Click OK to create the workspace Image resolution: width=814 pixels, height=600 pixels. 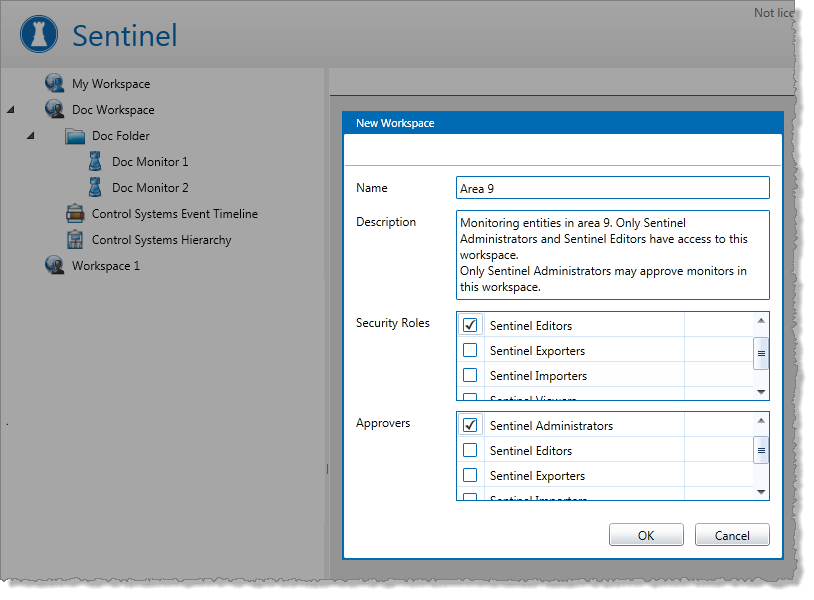(x=646, y=535)
